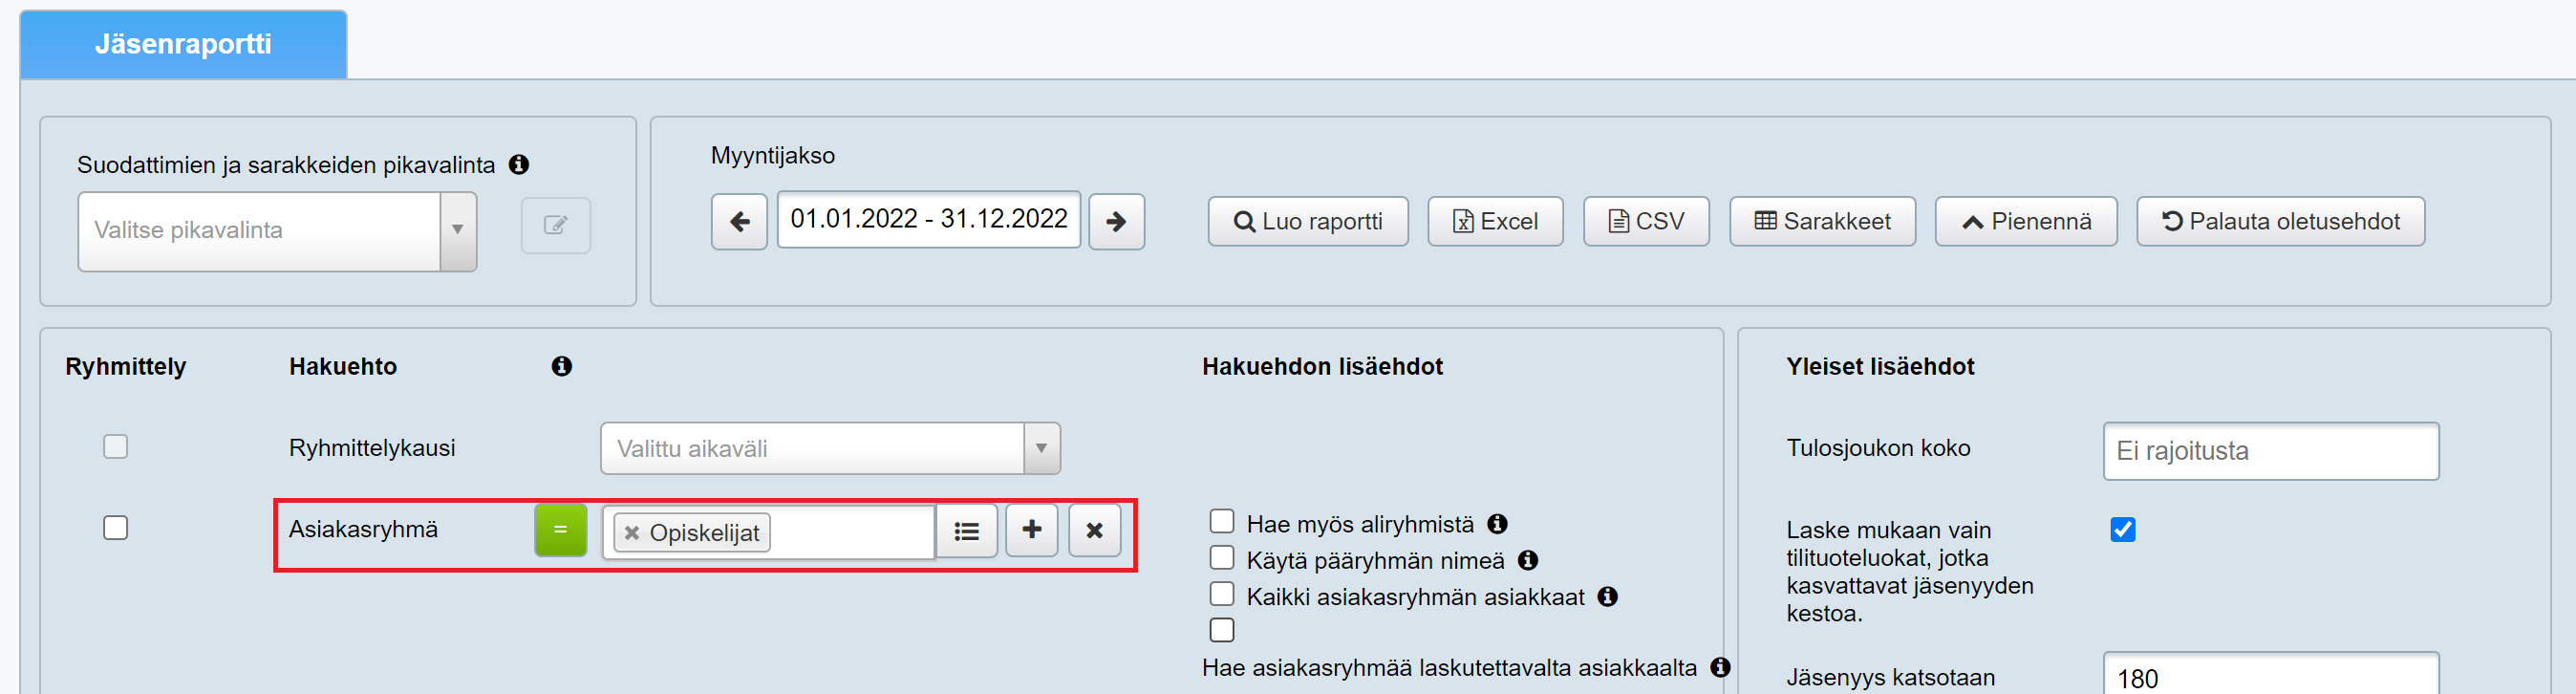Remove the Opiskelijat tag
Image resolution: width=2576 pixels, height=694 pixels.
click(x=632, y=533)
